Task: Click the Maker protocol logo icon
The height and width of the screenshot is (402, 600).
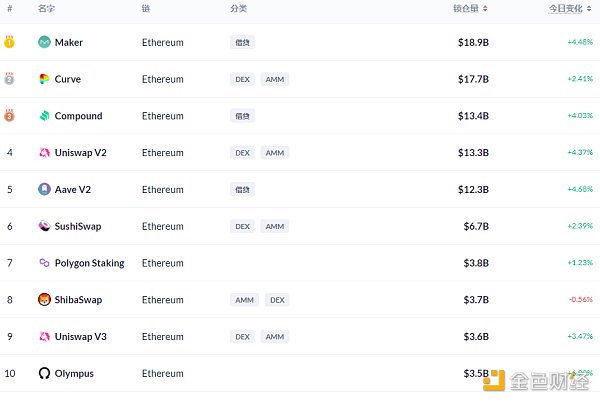Action: pyautogui.click(x=44, y=42)
